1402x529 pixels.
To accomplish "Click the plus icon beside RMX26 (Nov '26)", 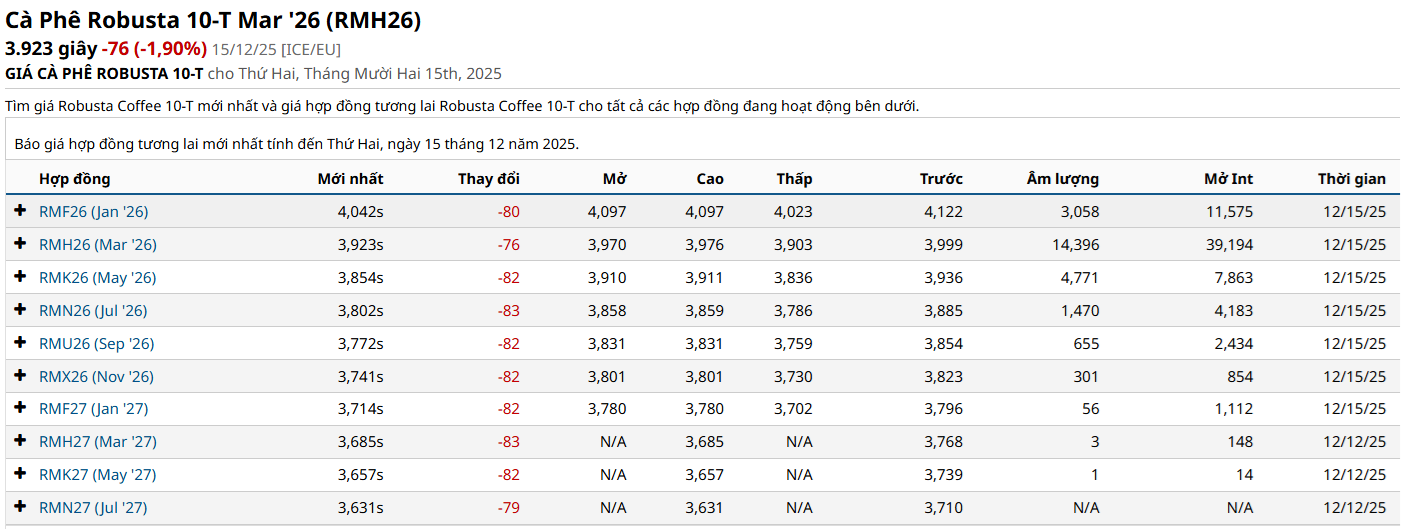I will 20,376.
